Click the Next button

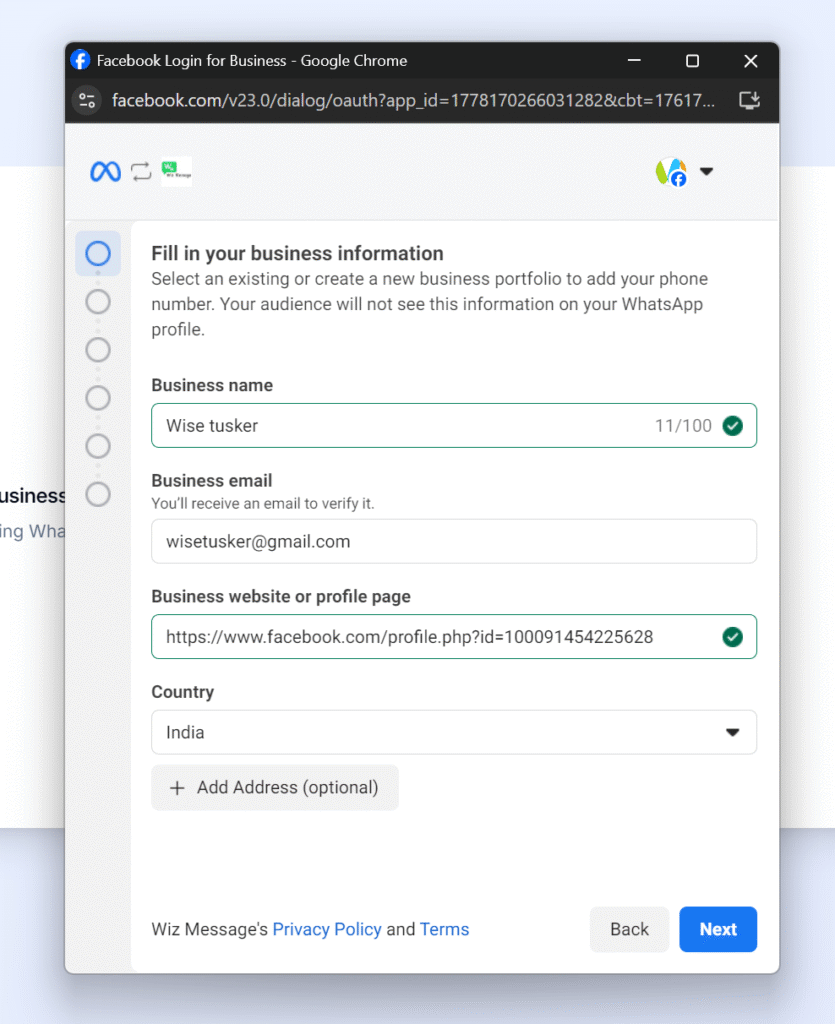coord(717,929)
